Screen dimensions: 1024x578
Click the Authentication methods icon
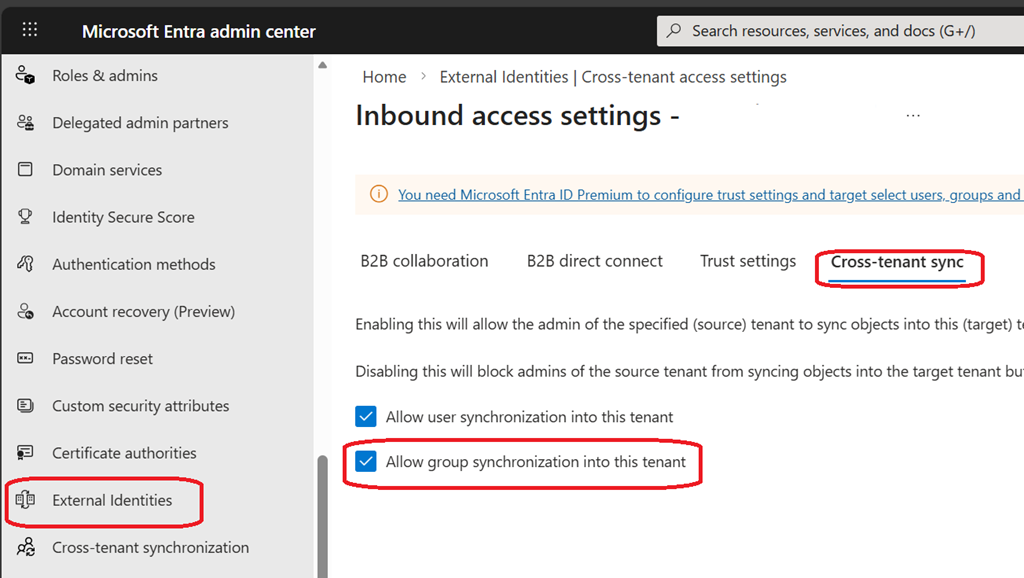point(26,264)
